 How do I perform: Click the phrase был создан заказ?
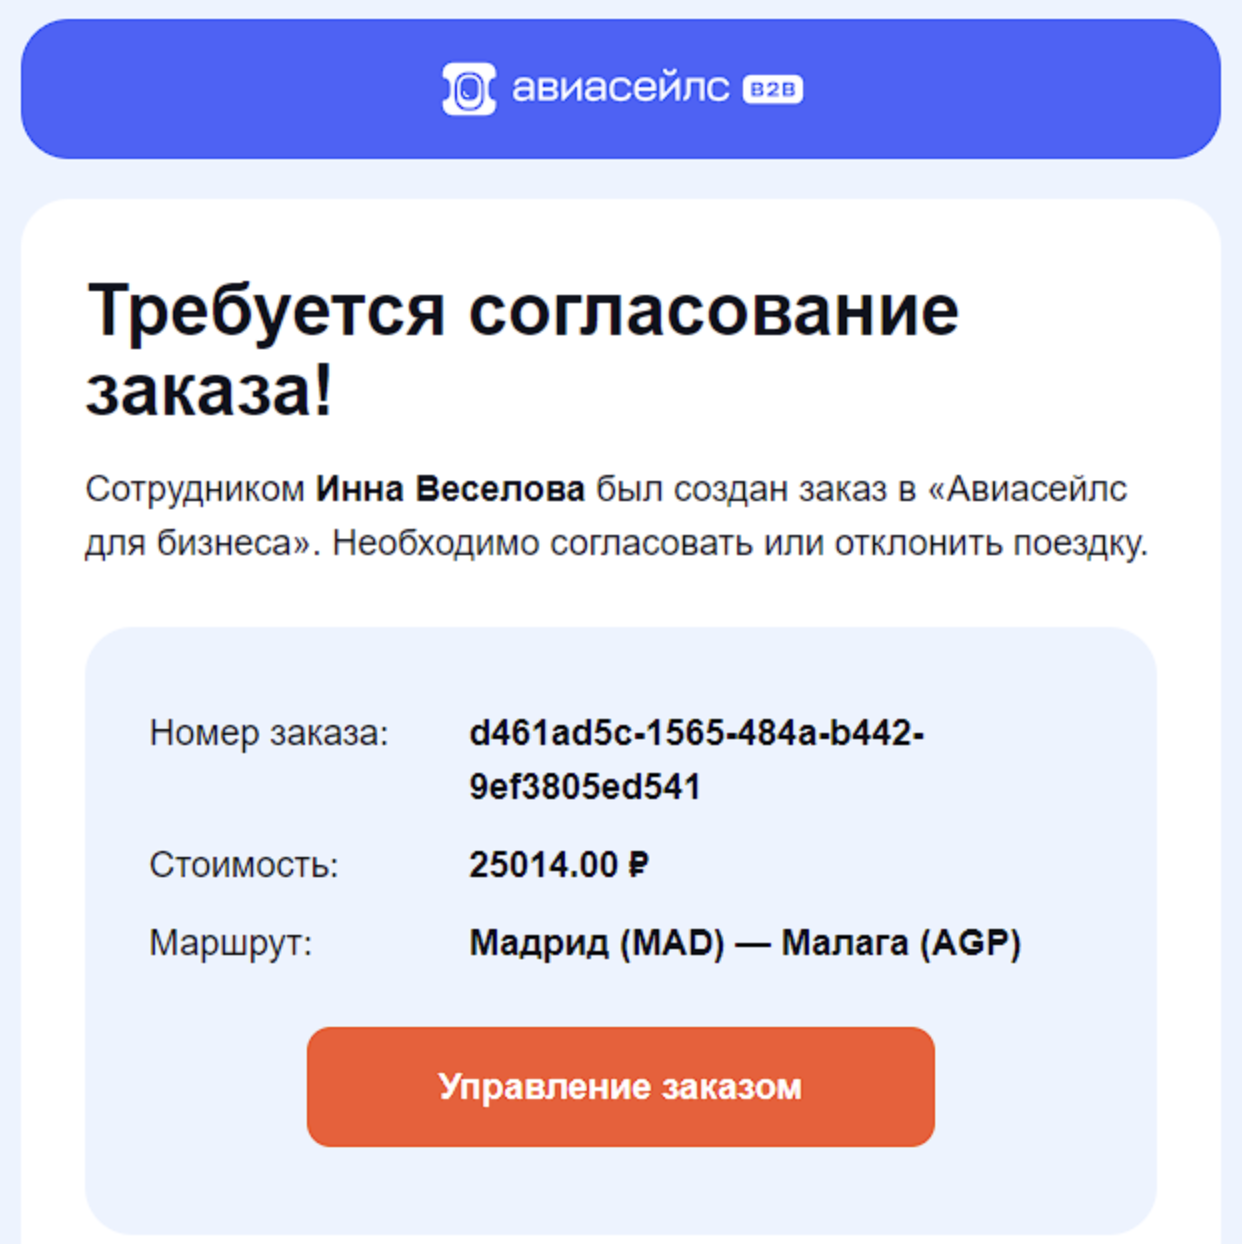[x=741, y=489]
